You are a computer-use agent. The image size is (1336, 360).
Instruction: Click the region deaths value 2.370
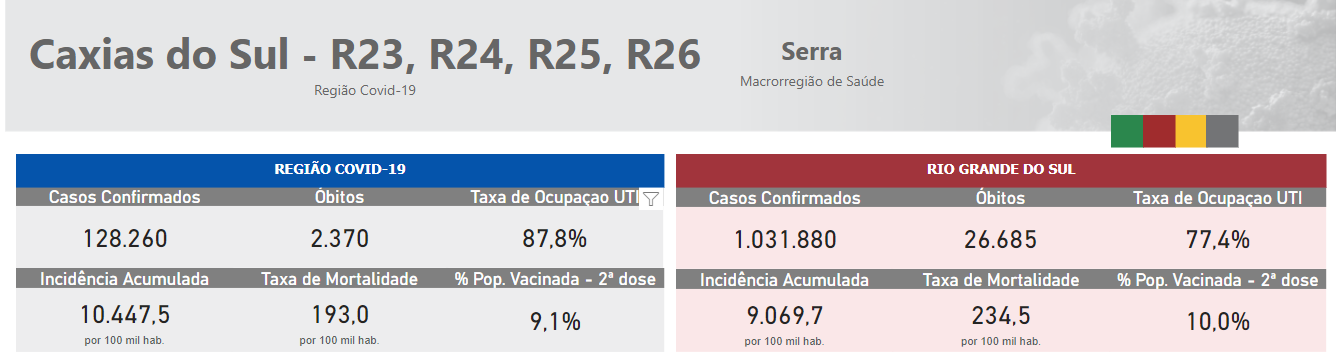[x=340, y=239]
